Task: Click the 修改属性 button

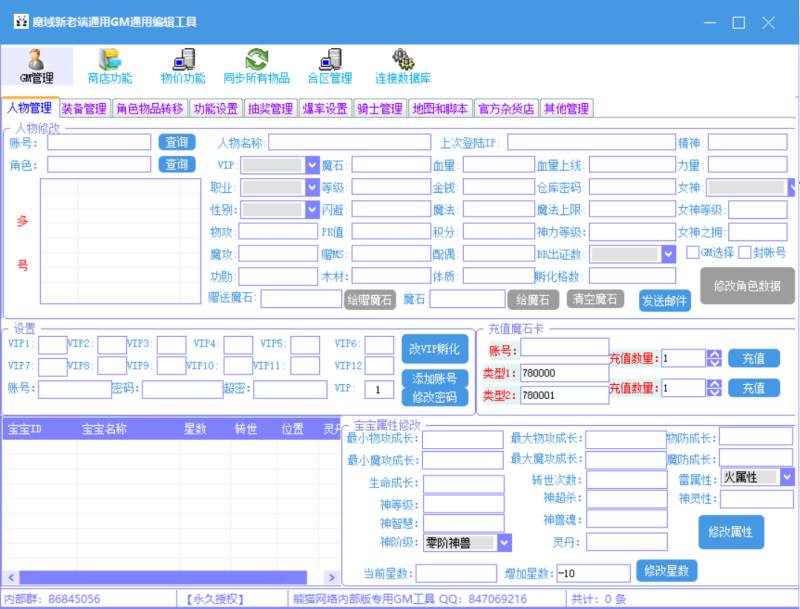Action: [x=731, y=532]
